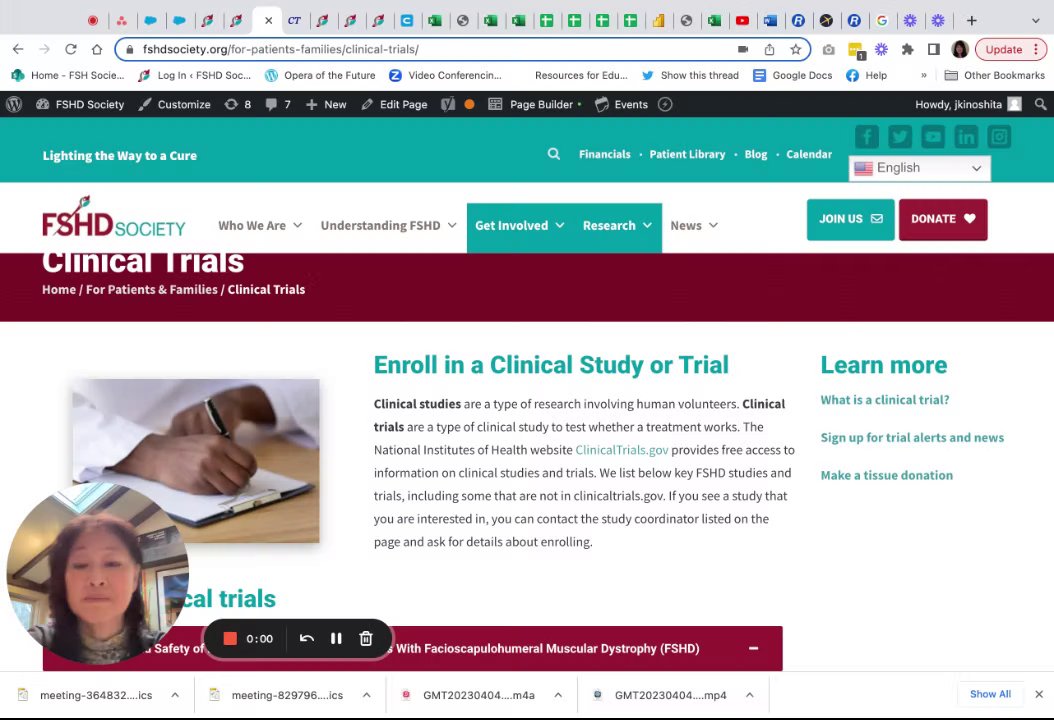Visit FSHD Society Twitter page icon

coord(900,137)
